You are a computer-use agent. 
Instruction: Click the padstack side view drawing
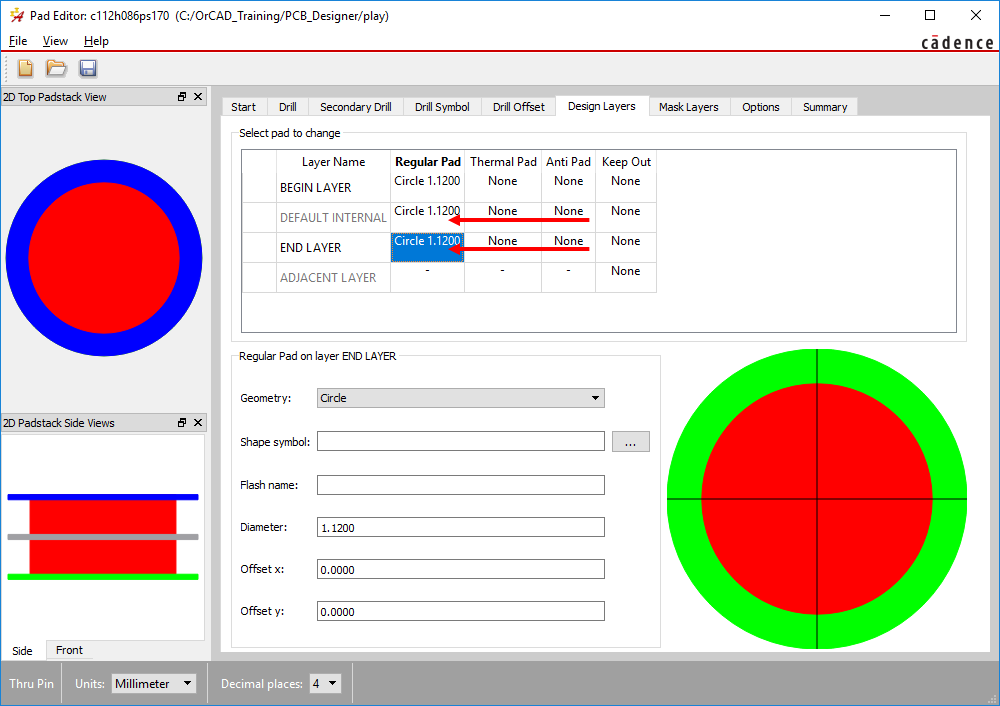(103, 537)
